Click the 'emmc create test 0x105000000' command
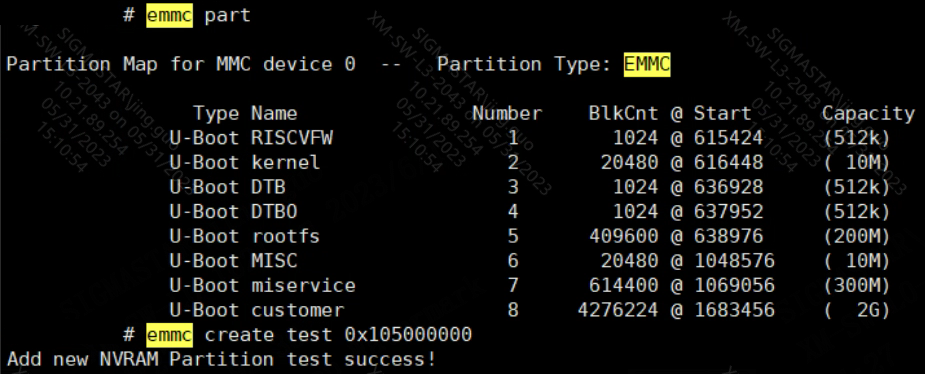 [x=309, y=335]
